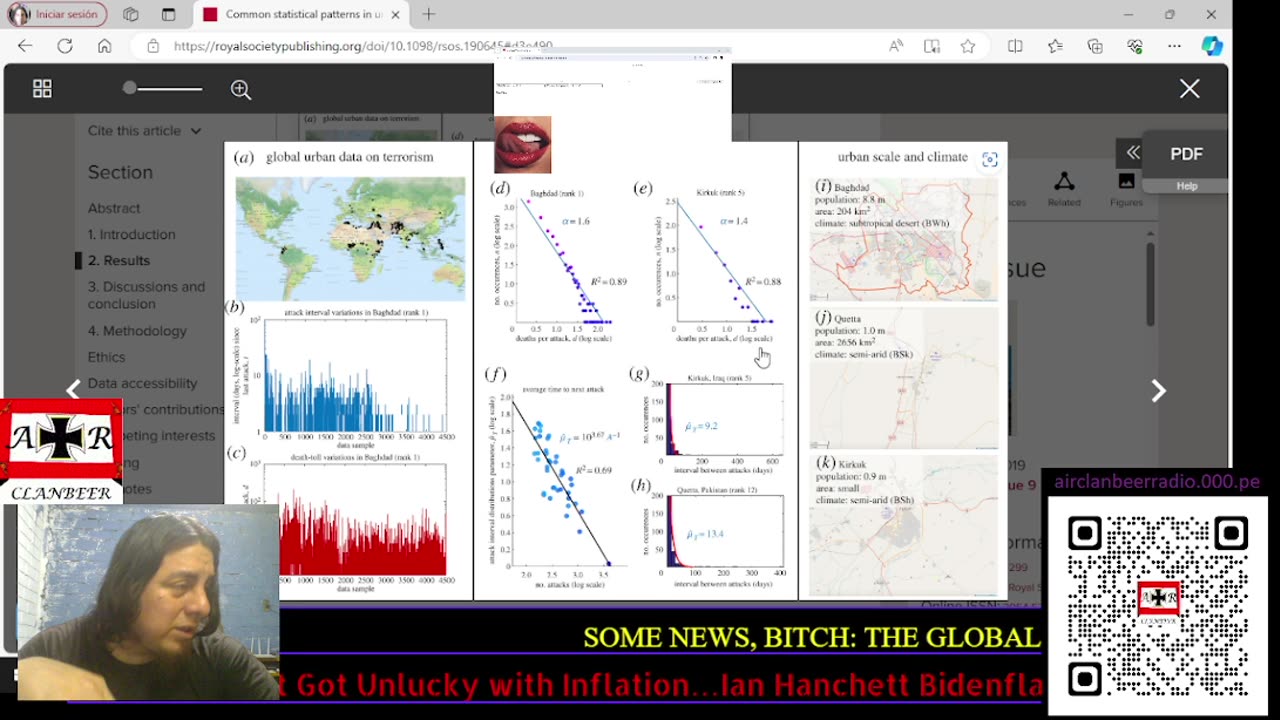The width and height of the screenshot is (1280, 720).
Task: Click the Help label under PDF
Action: point(1187,186)
